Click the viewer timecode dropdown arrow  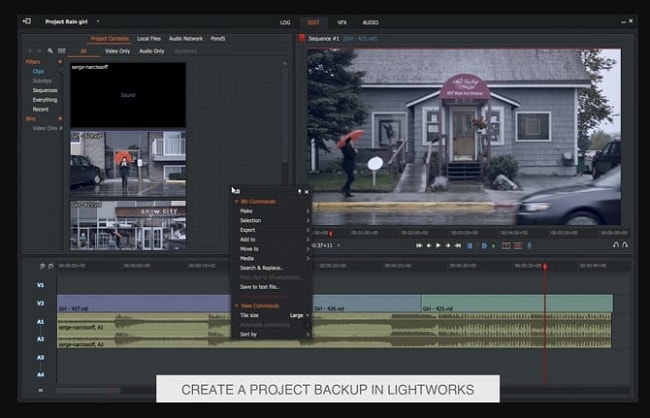click(339, 245)
